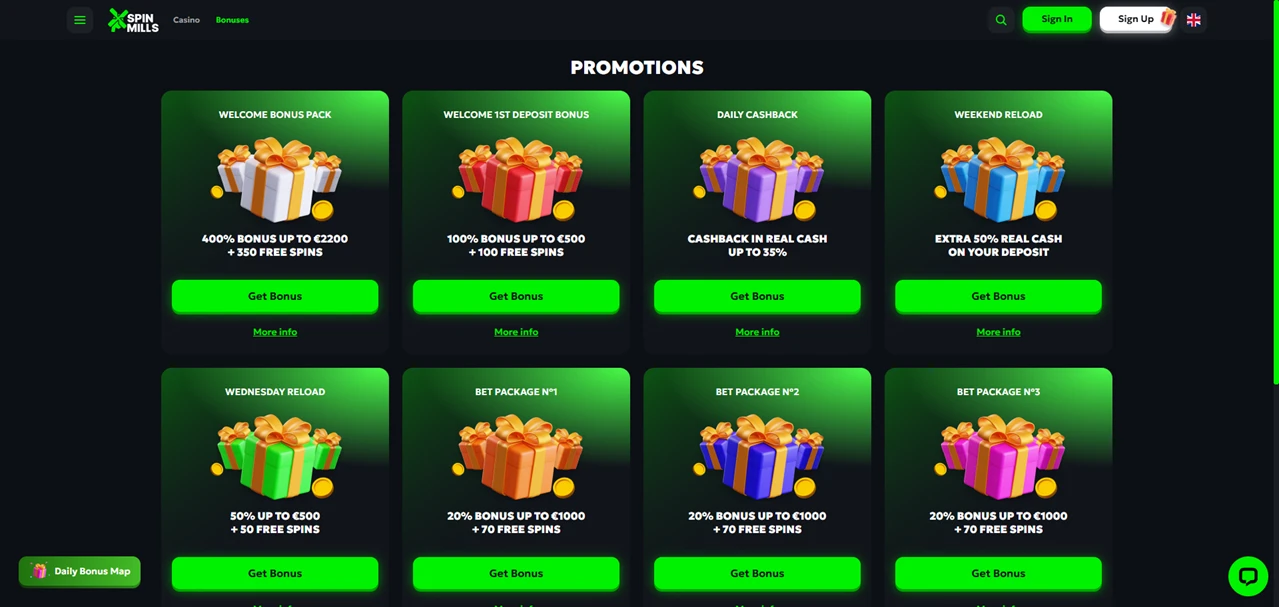Open the live chat bubble icon

1248,576
